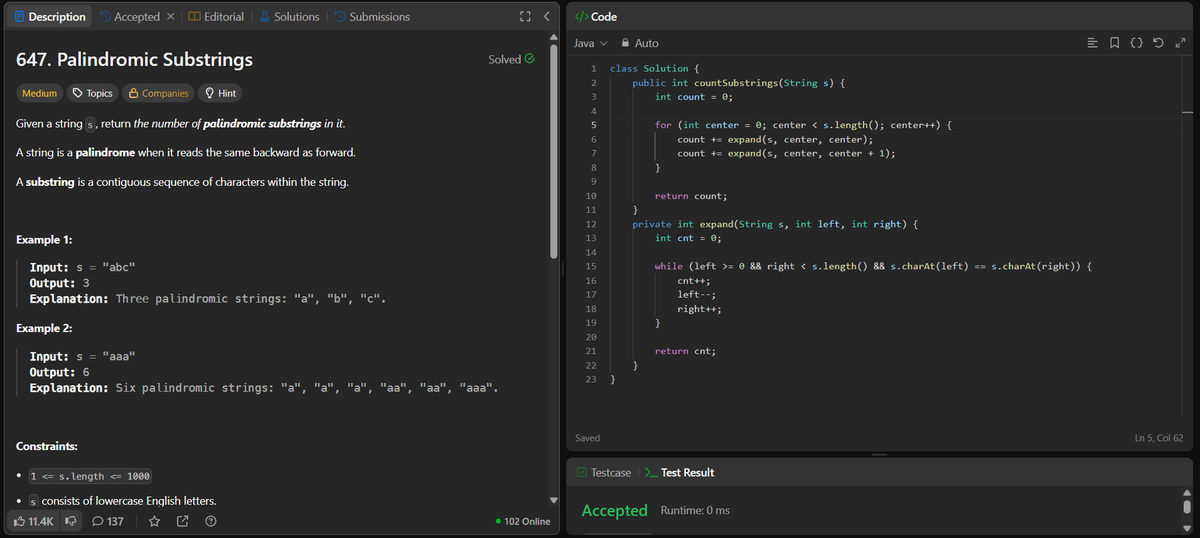1200x538 pixels.
Task: Click the description scrollbar down arrow
Action: pos(553,500)
